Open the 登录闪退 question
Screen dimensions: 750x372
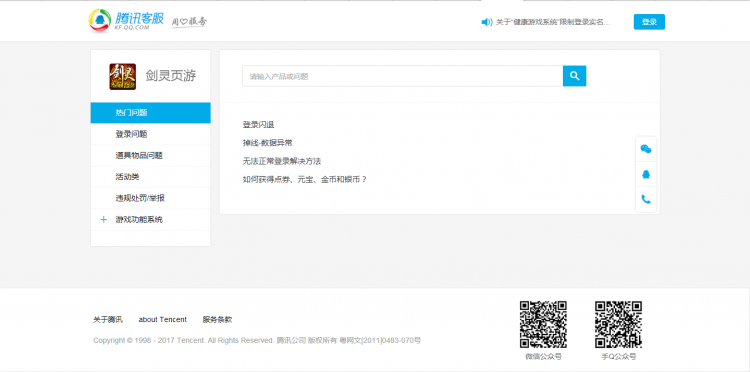tap(258, 125)
